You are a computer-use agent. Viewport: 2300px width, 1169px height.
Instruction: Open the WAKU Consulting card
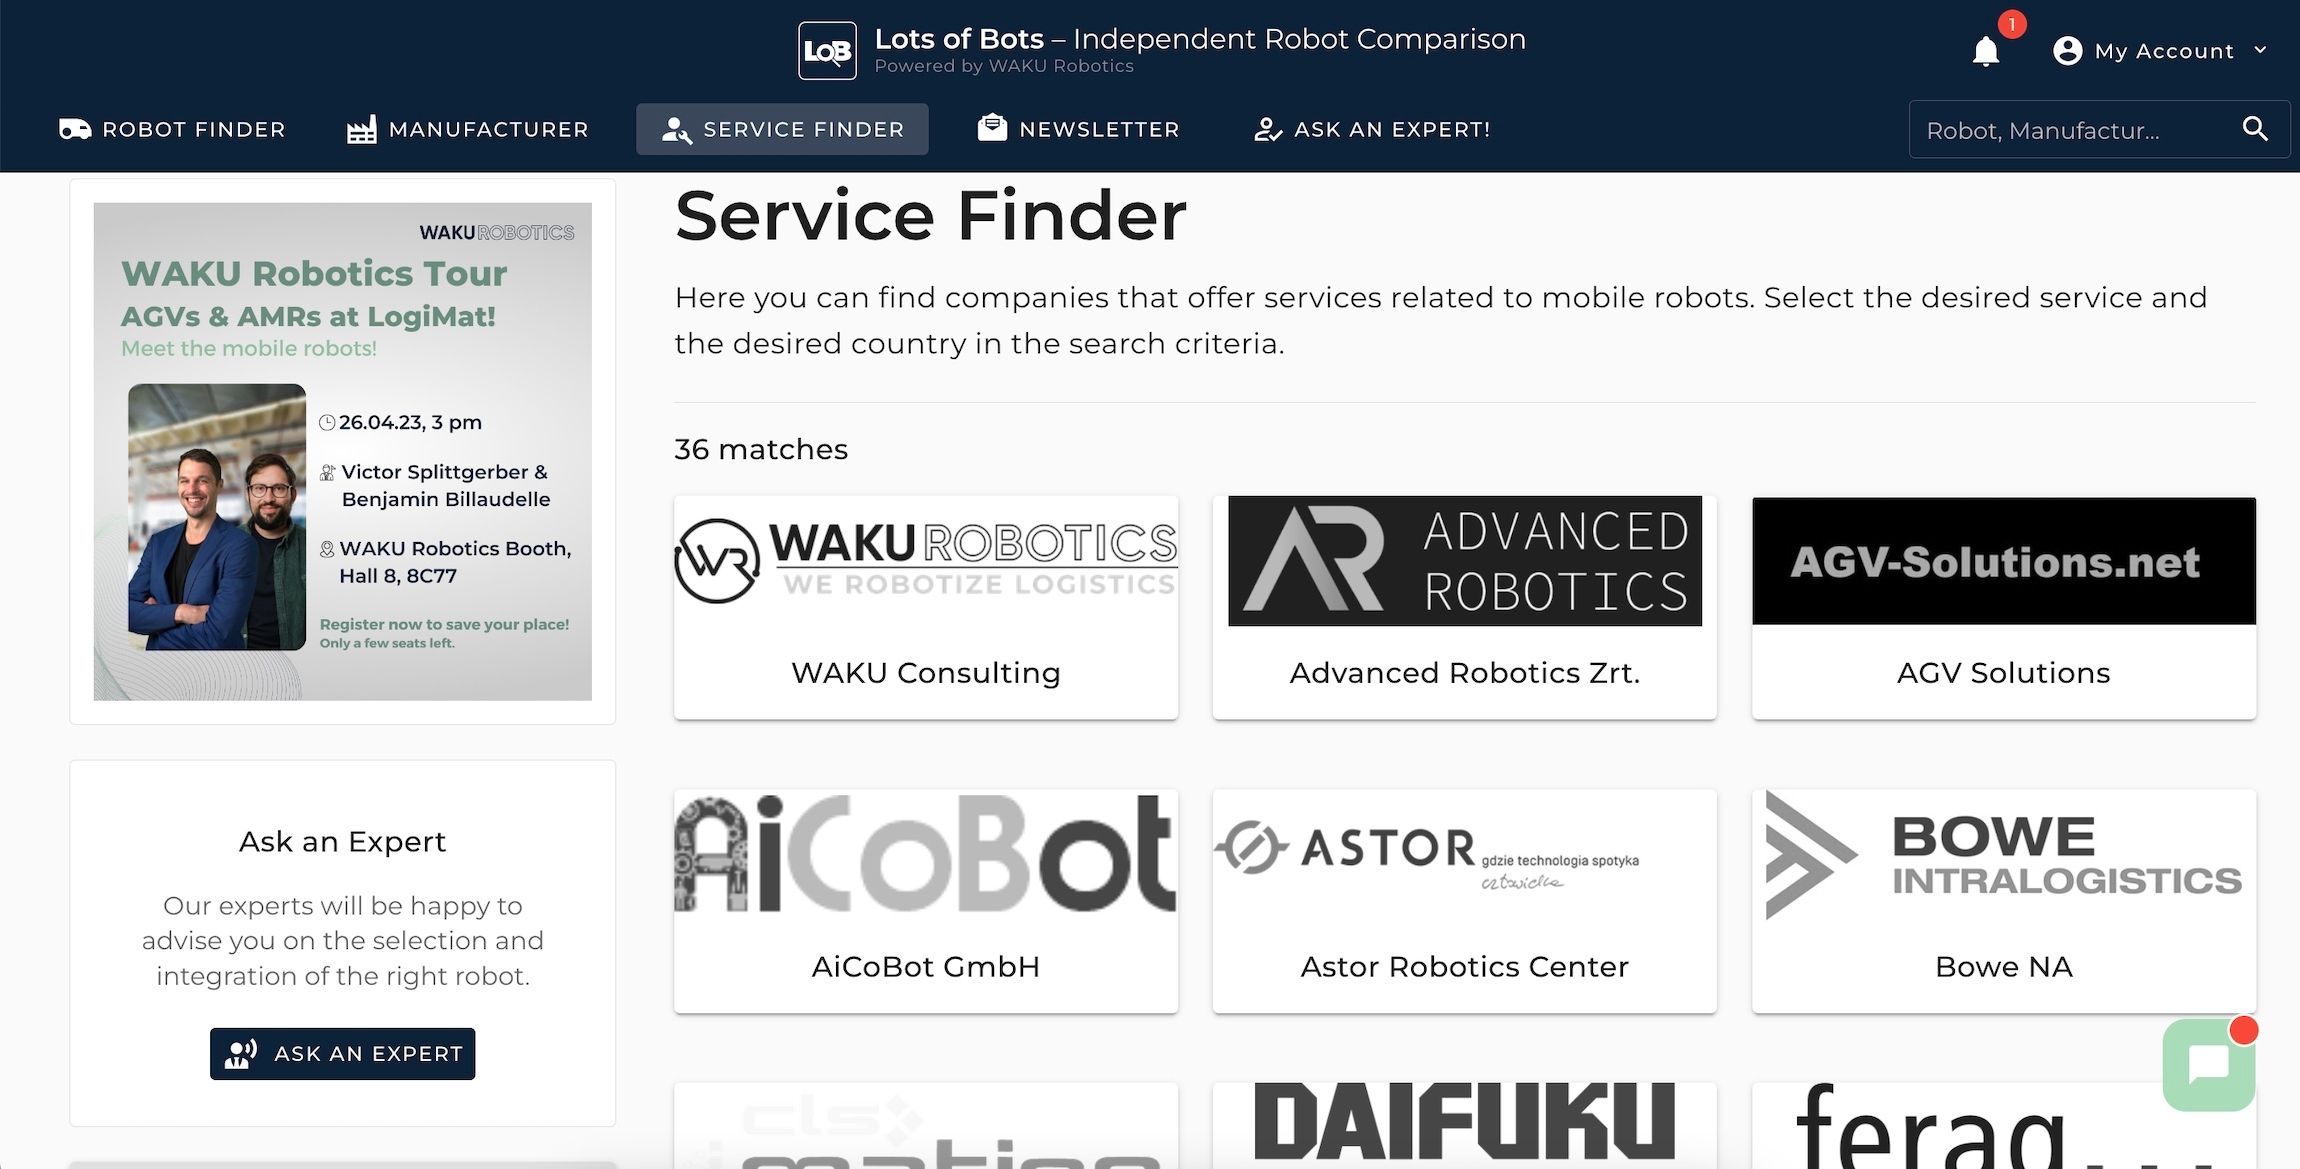point(926,607)
